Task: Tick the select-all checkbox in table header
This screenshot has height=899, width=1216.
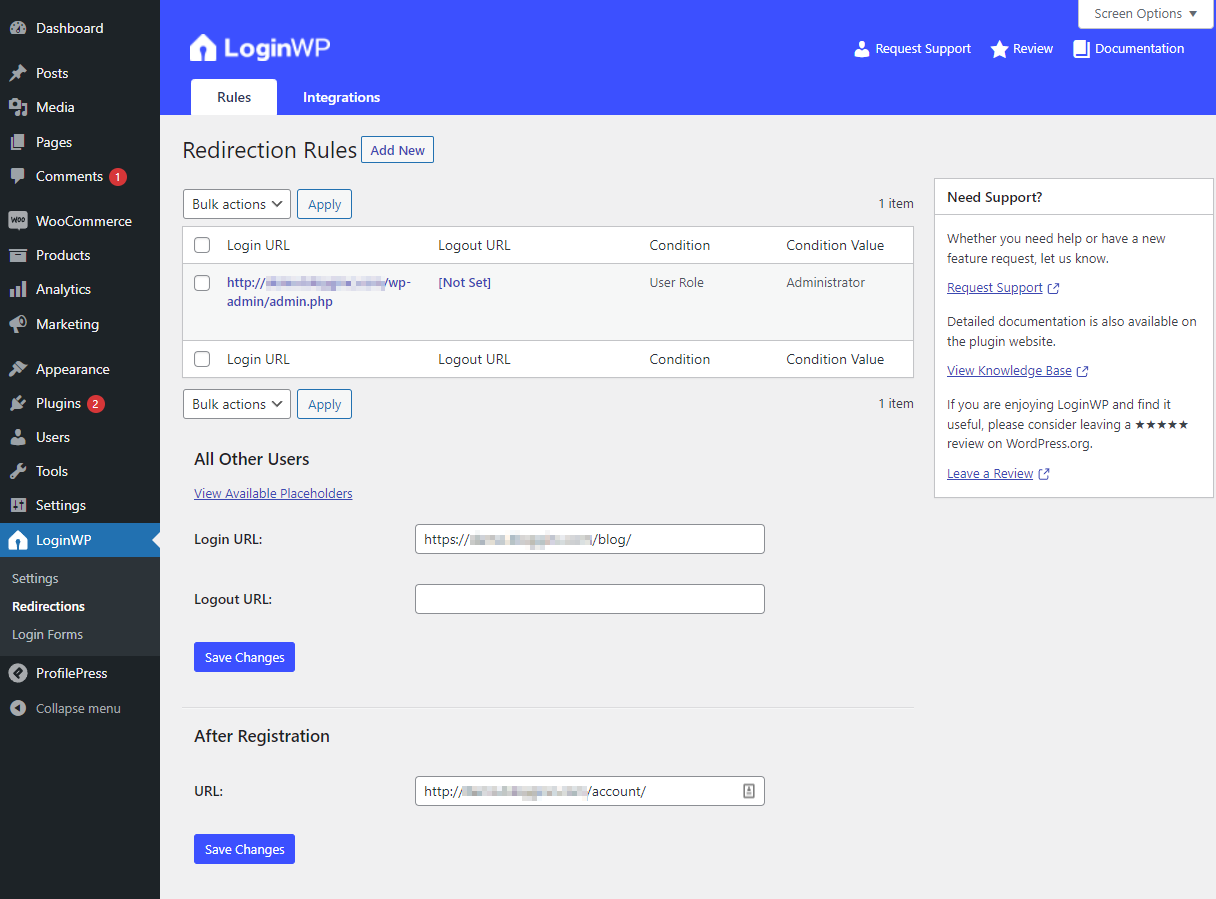Action: (x=202, y=245)
